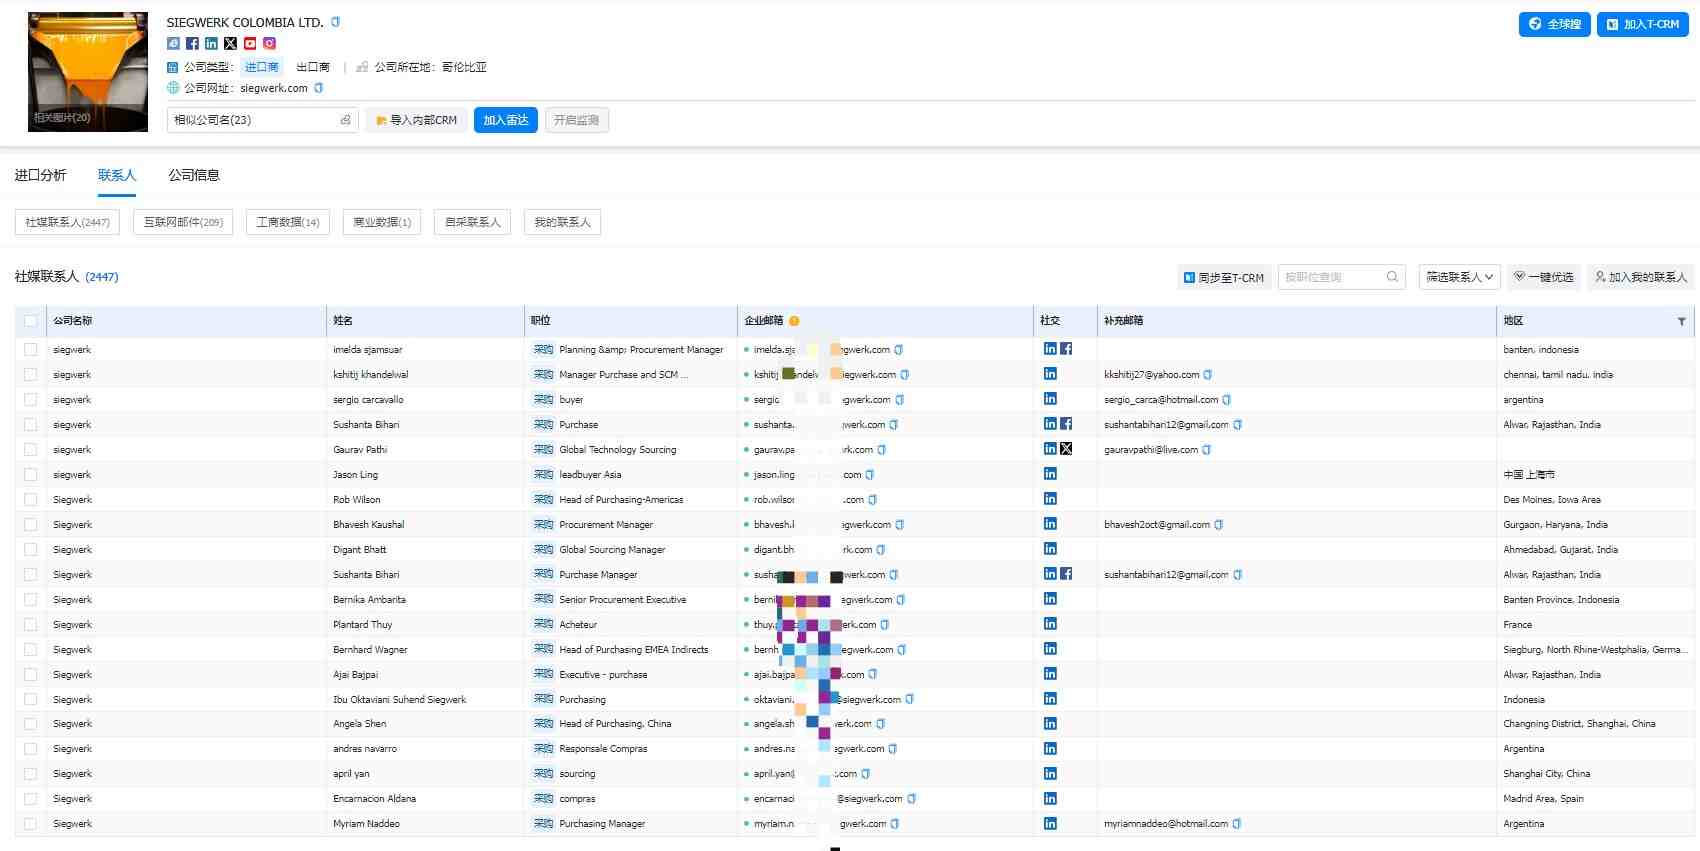Toggle the select-all checkbox in table header
1700x851 pixels.
click(x=30, y=321)
